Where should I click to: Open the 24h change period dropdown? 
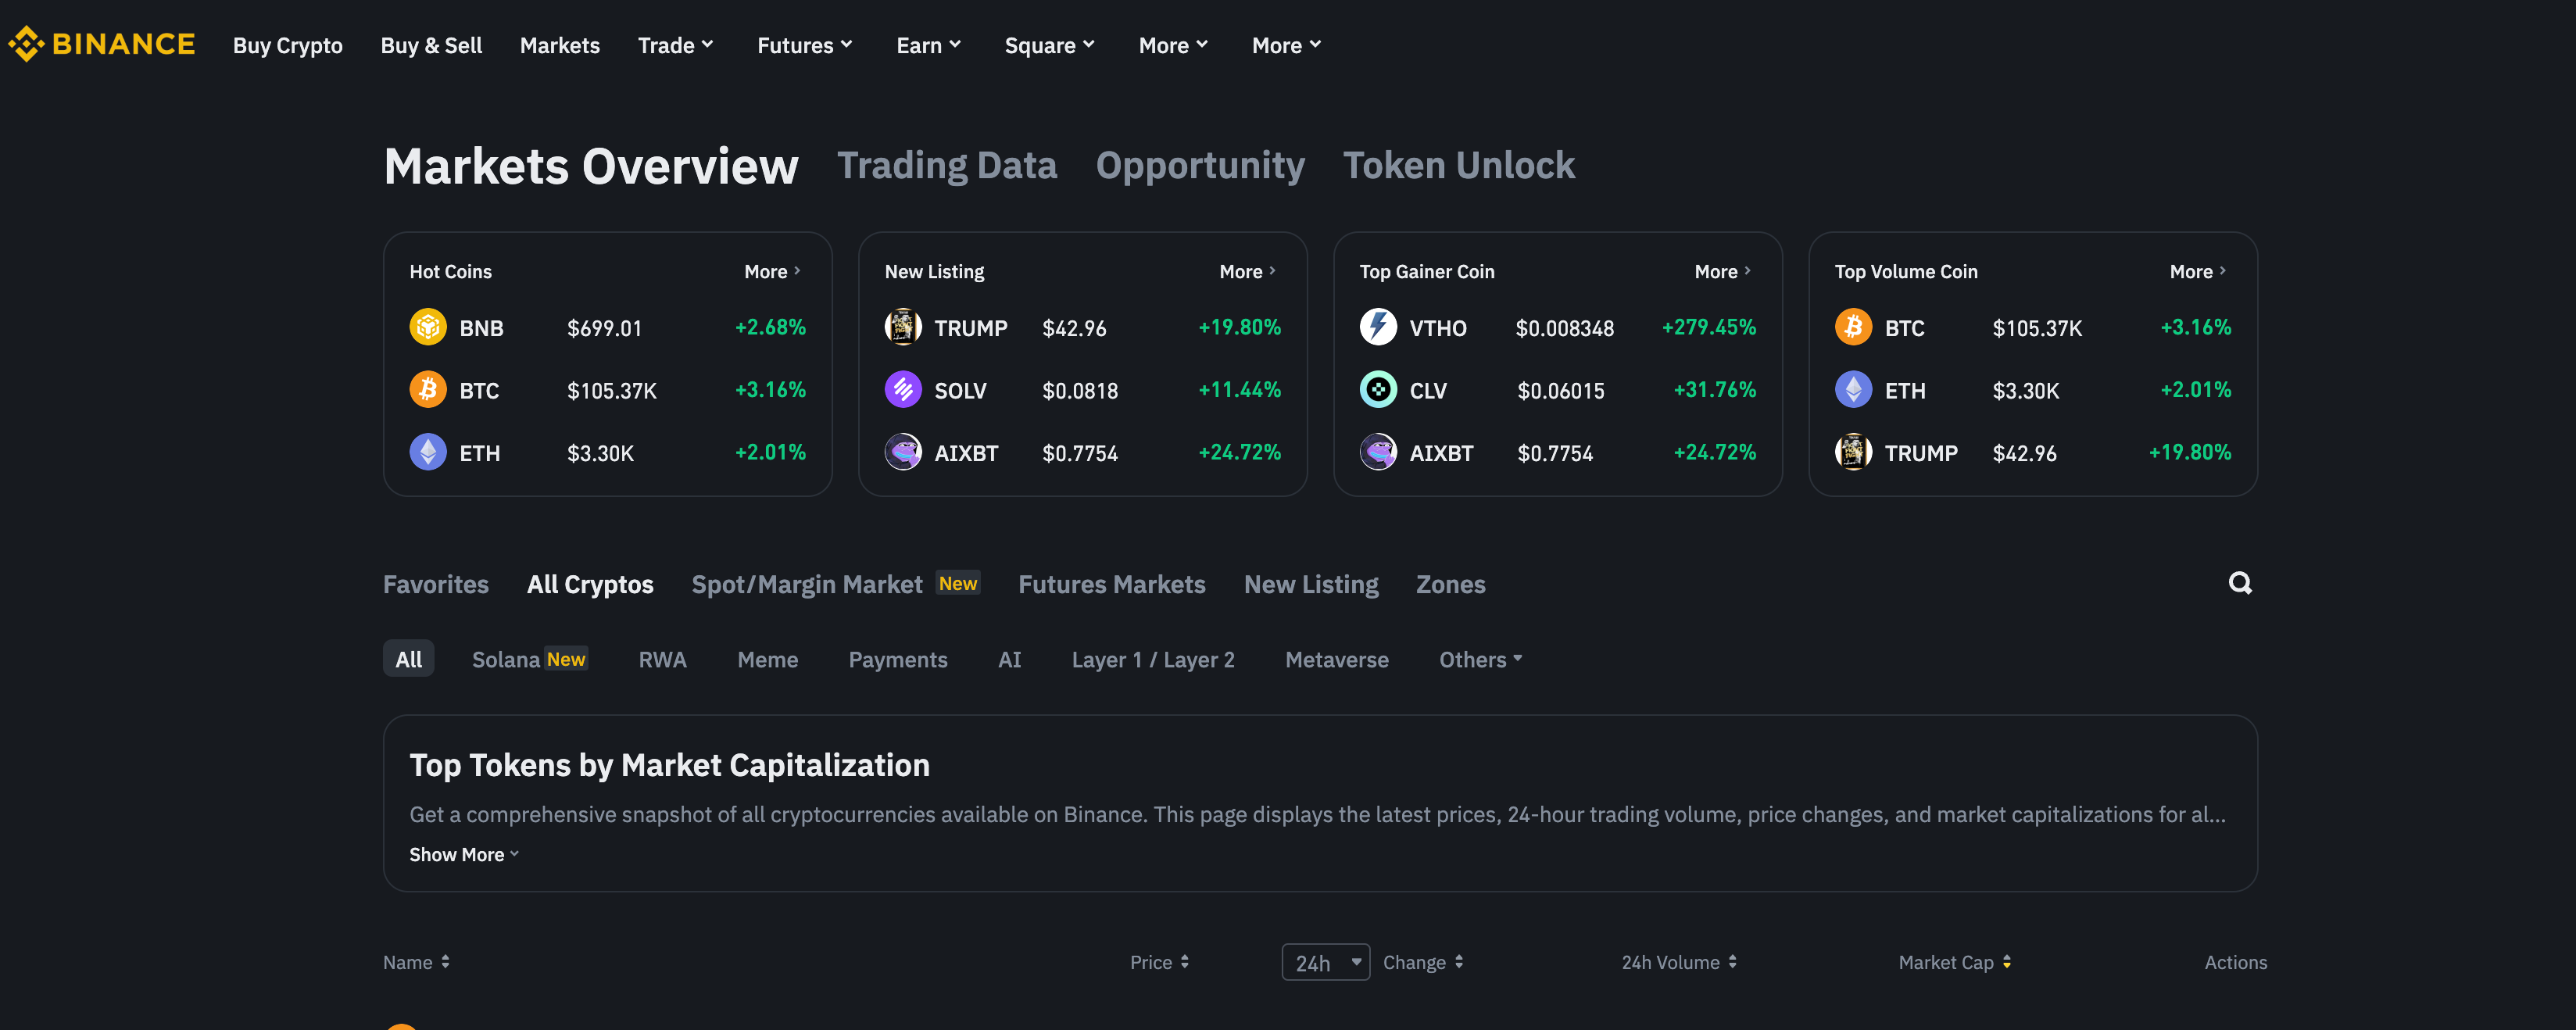click(x=1325, y=961)
